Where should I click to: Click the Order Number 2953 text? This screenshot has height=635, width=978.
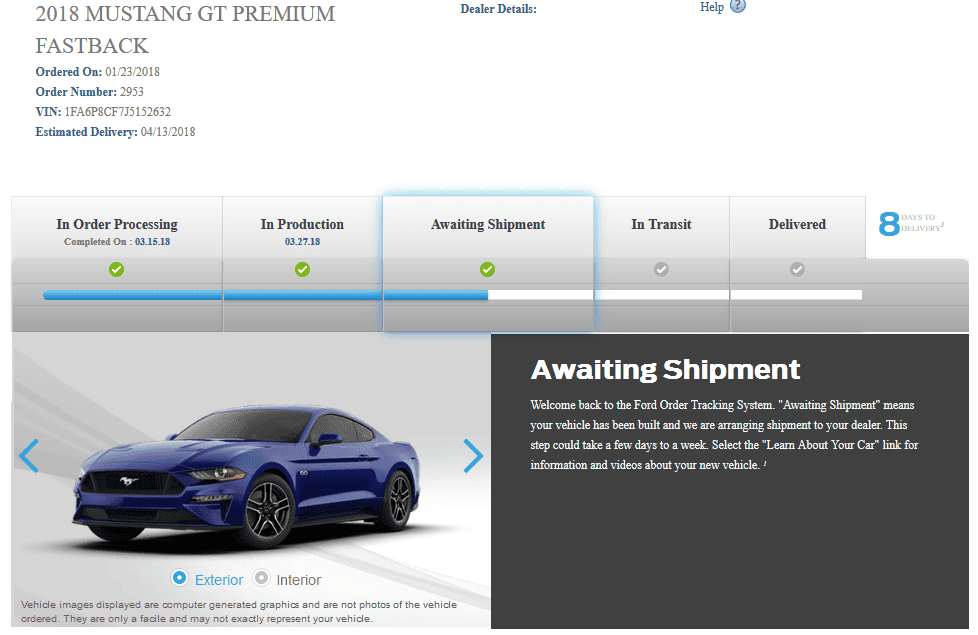pyautogui.click(x=89, y=92)
